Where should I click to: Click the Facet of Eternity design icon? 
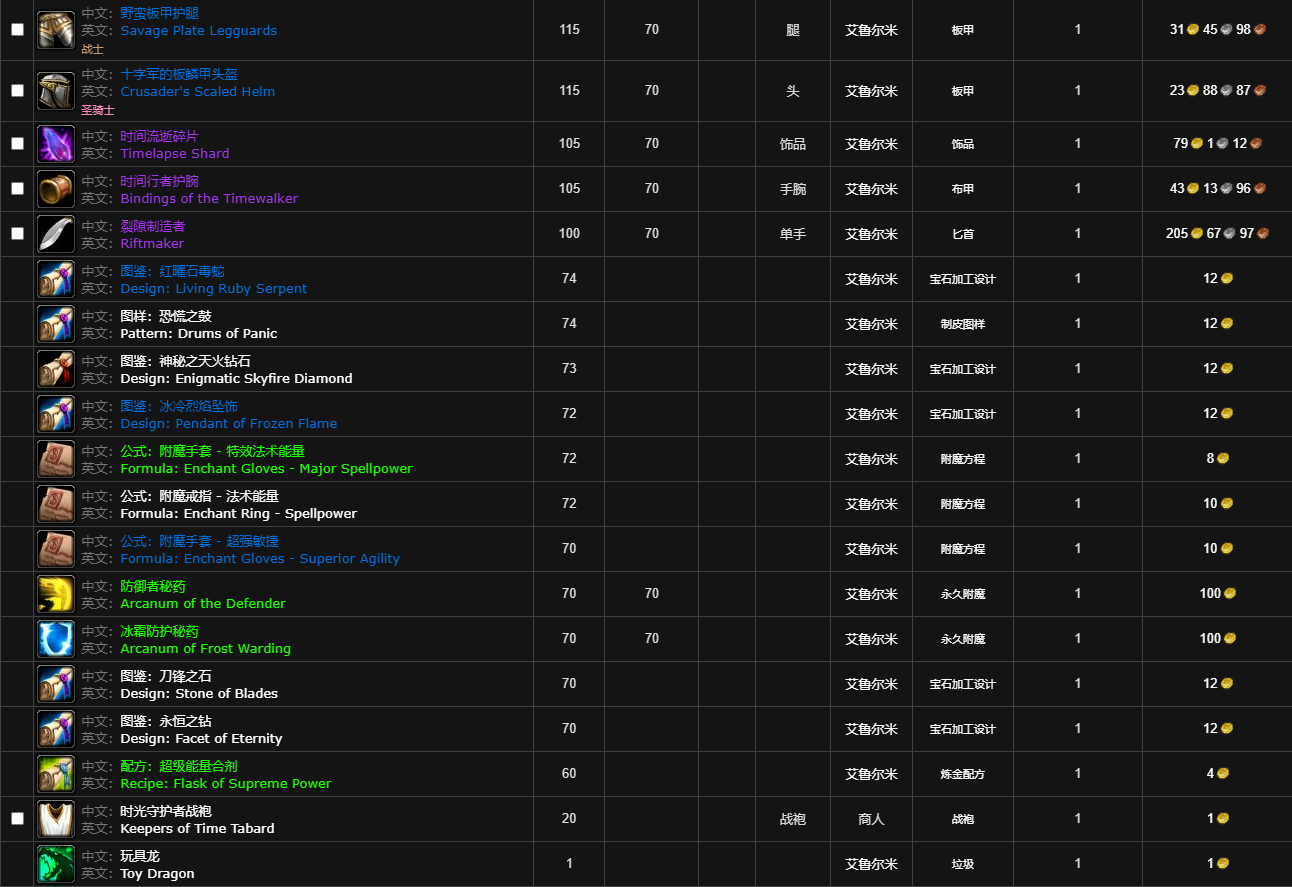(x=55, y=729)
